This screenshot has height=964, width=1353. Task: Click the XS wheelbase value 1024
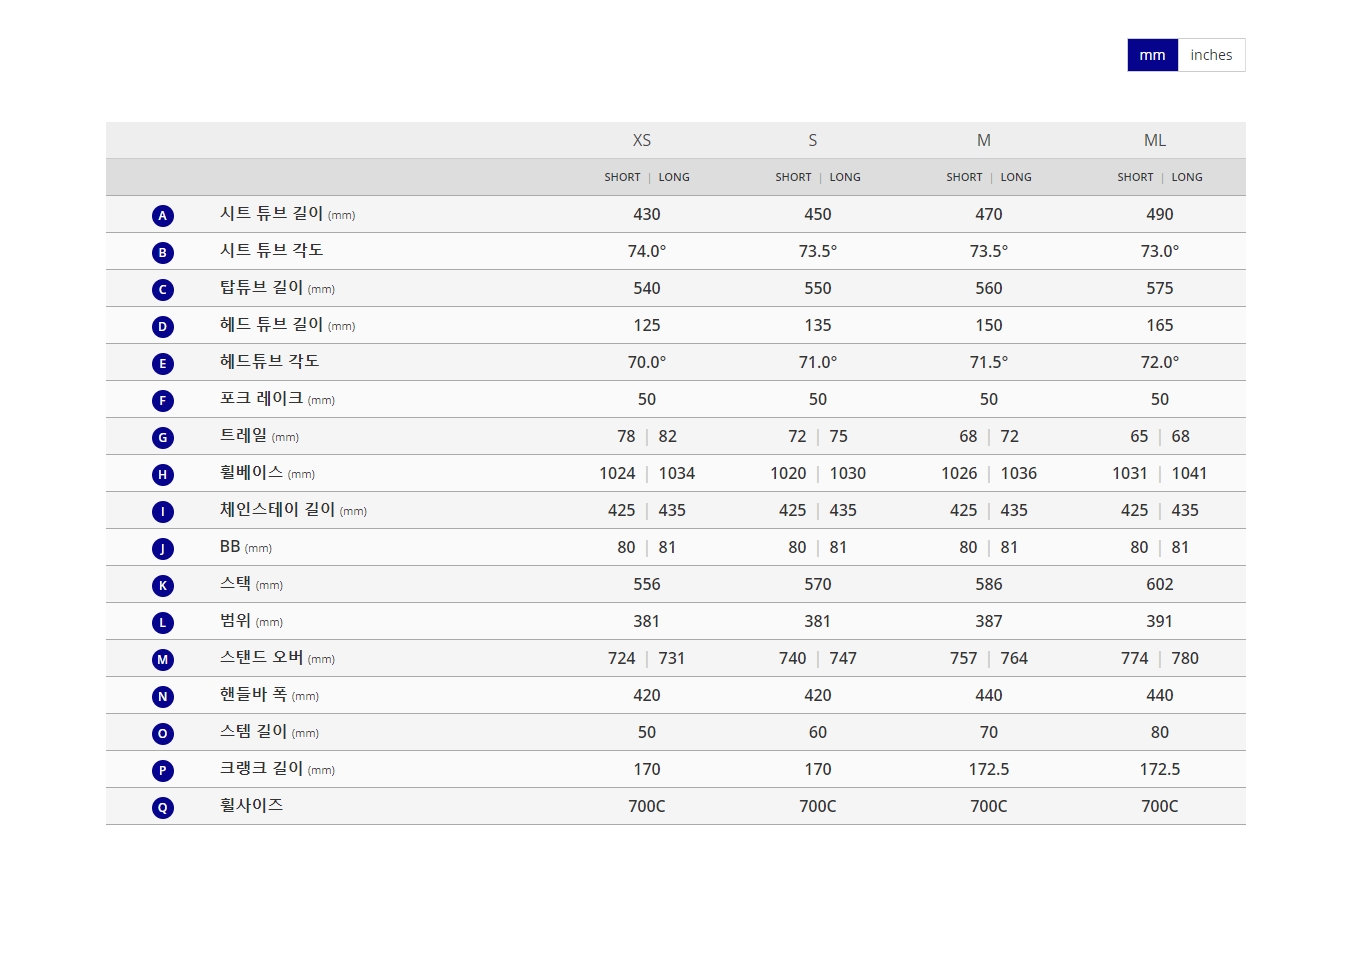tap(617, 473)
